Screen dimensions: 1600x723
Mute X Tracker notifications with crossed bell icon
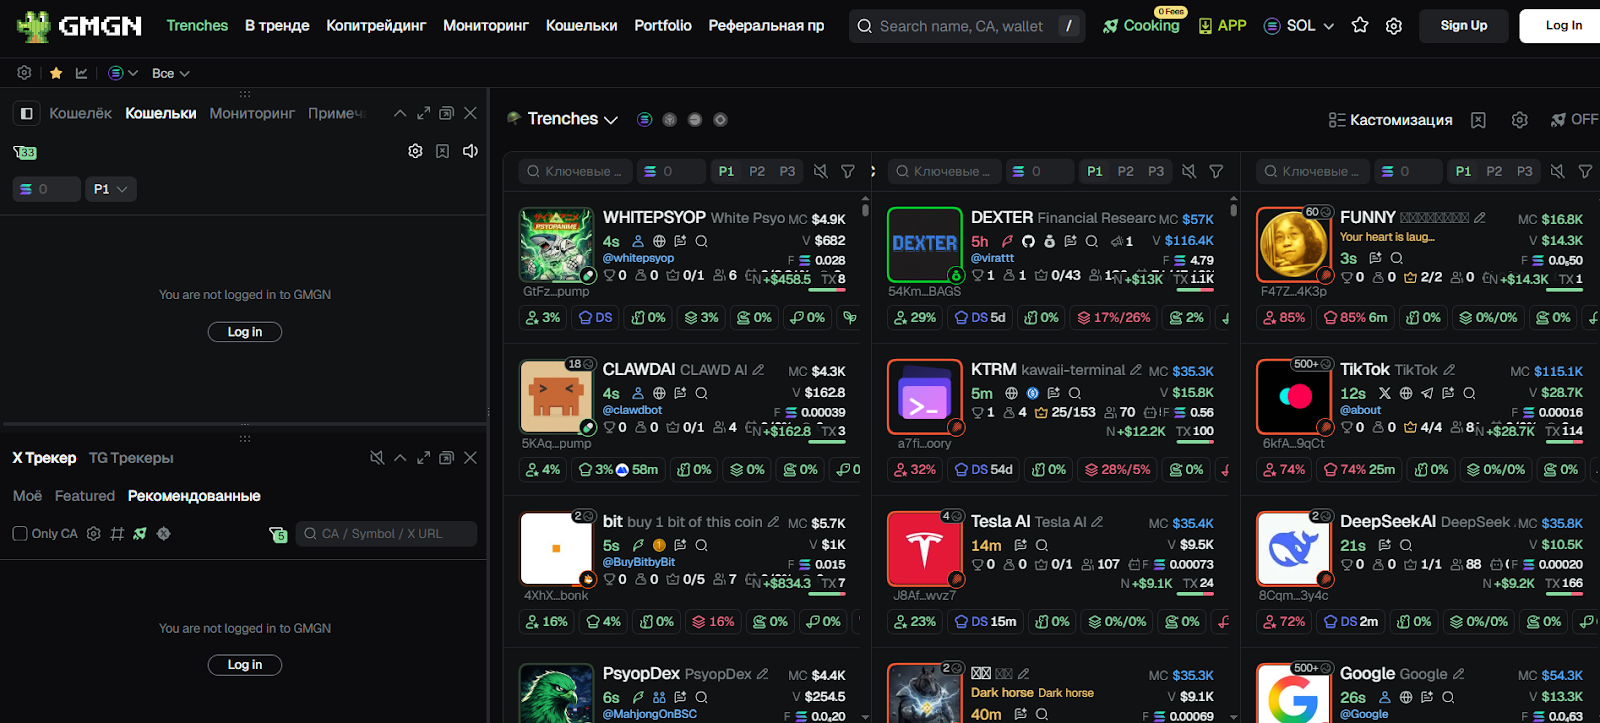[377, 458]
